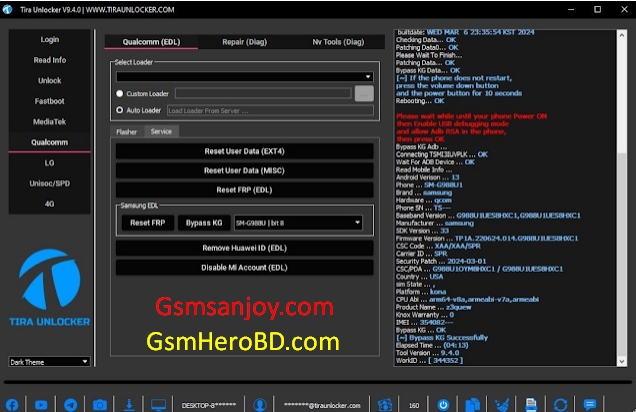The image size is (636, 412).
Task: Click the blue power icon
Action: 443,405
